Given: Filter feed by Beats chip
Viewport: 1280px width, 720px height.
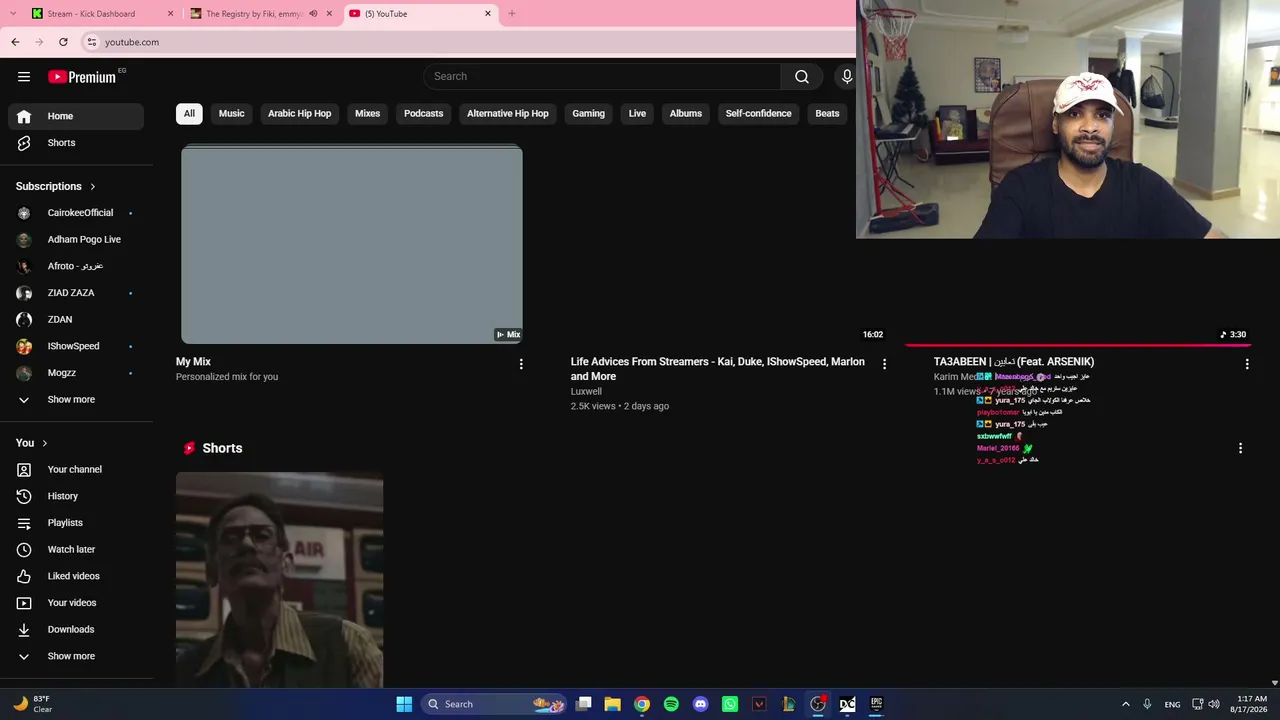Looking at the screenshot, I should tap(827, 114).
